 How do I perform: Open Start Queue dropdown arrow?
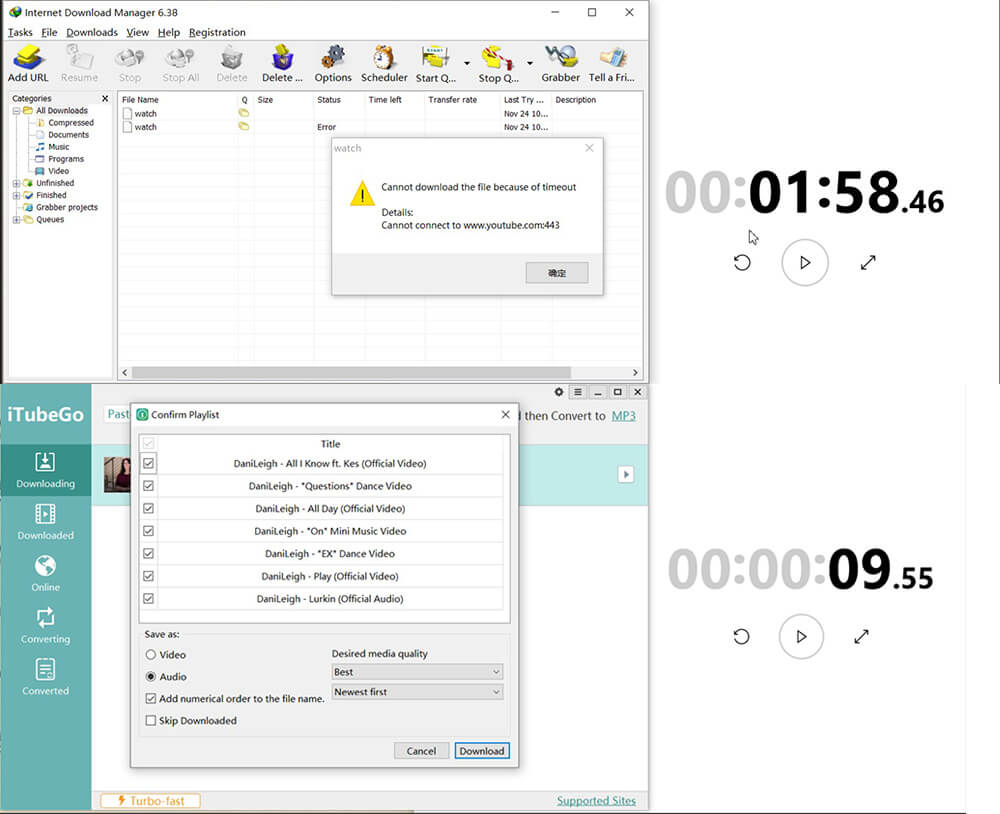click(467, 63)
